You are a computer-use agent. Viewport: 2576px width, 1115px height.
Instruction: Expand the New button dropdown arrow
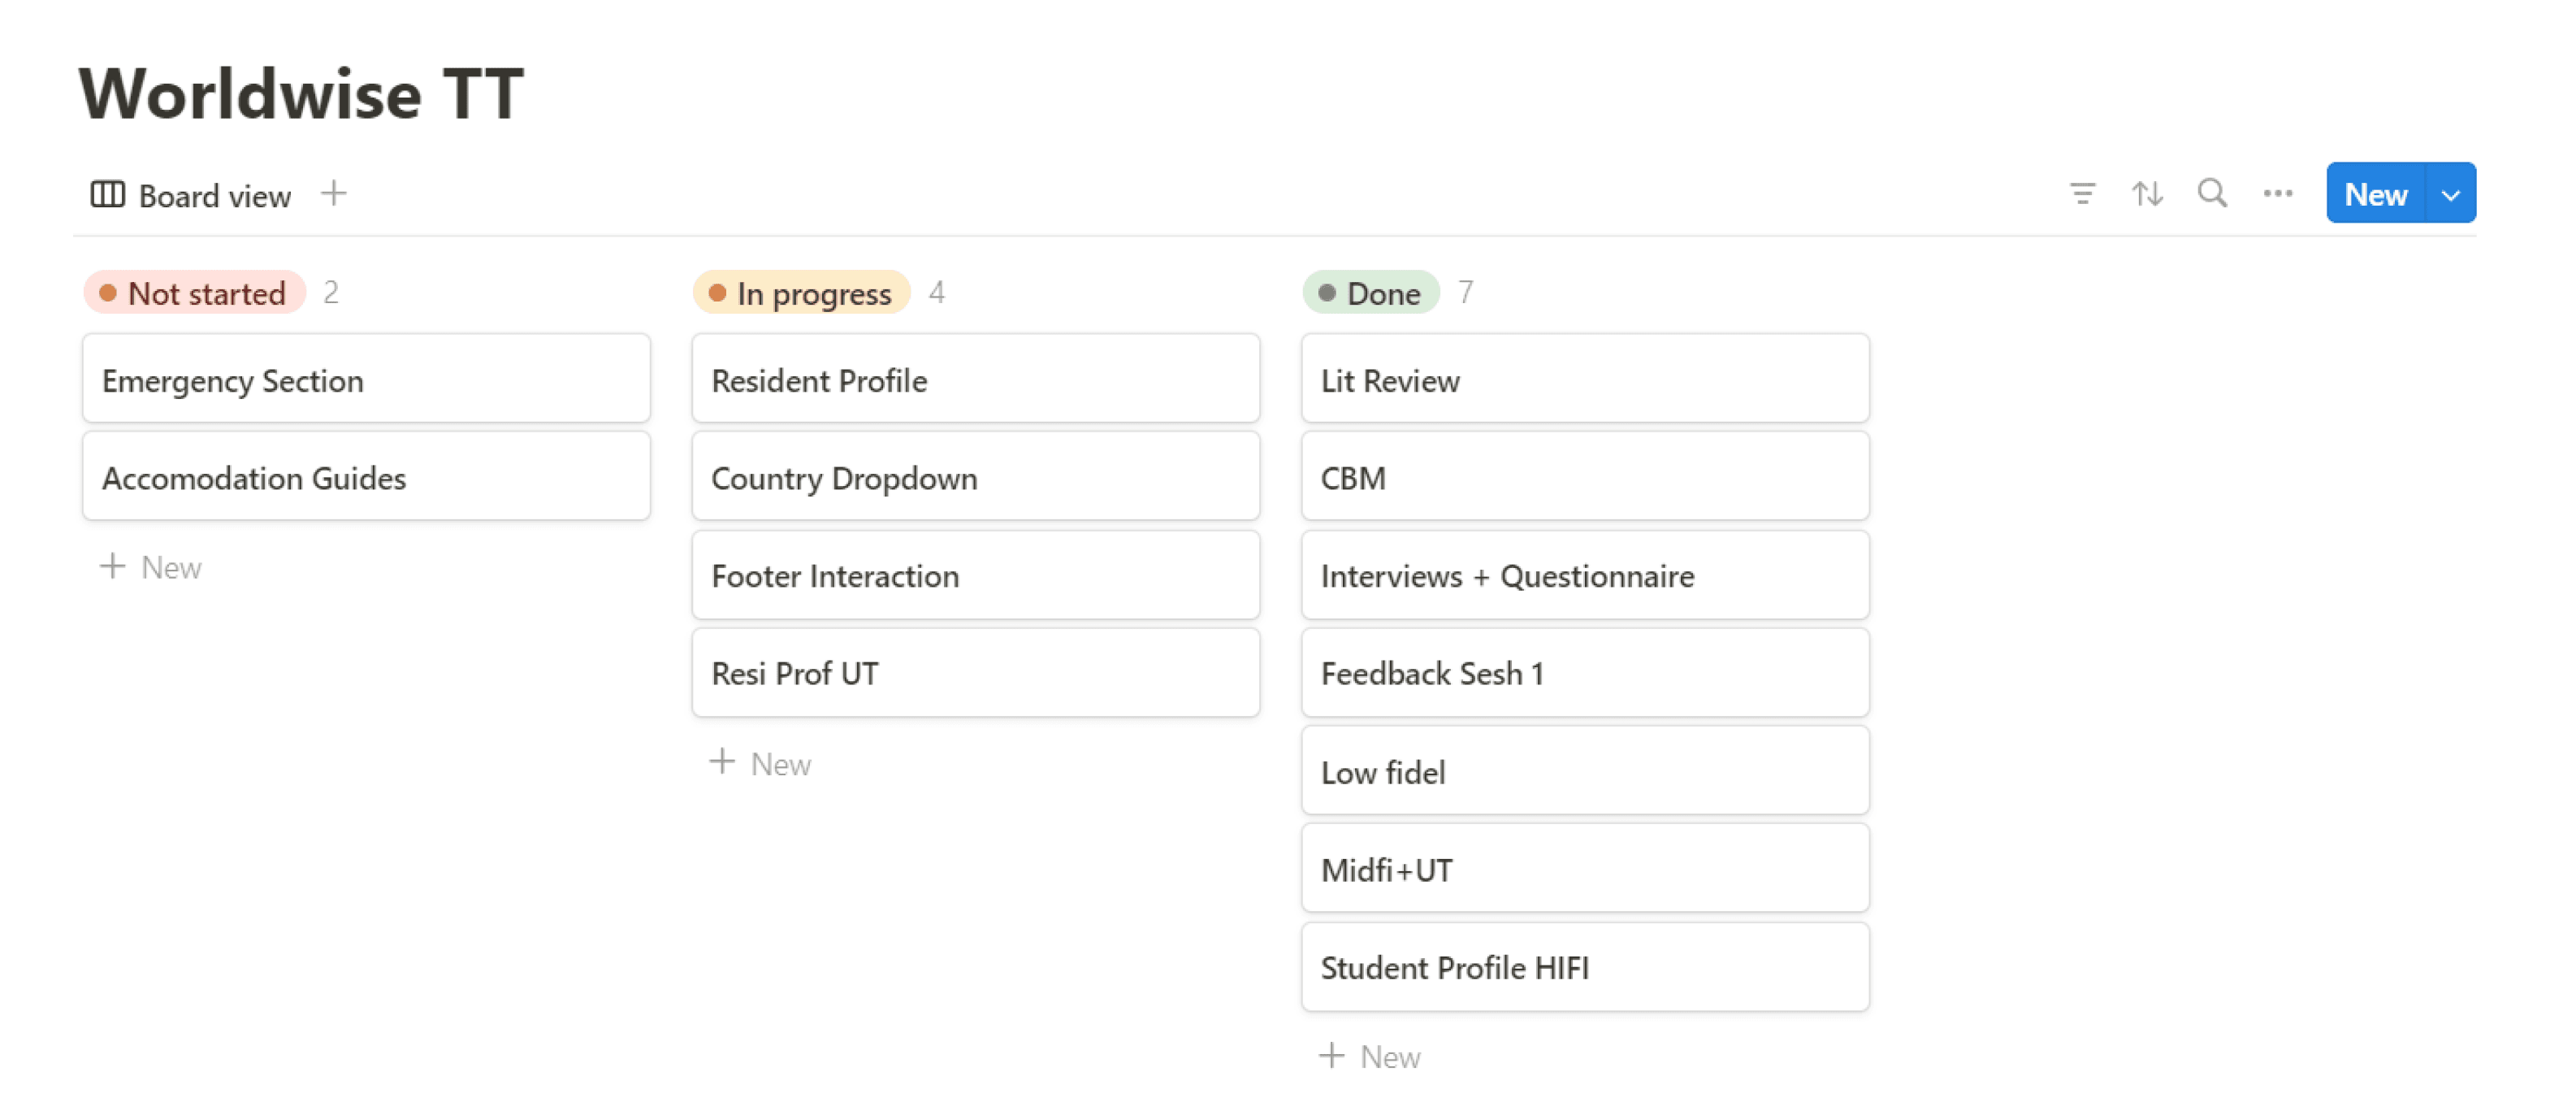pos(2450,194)
